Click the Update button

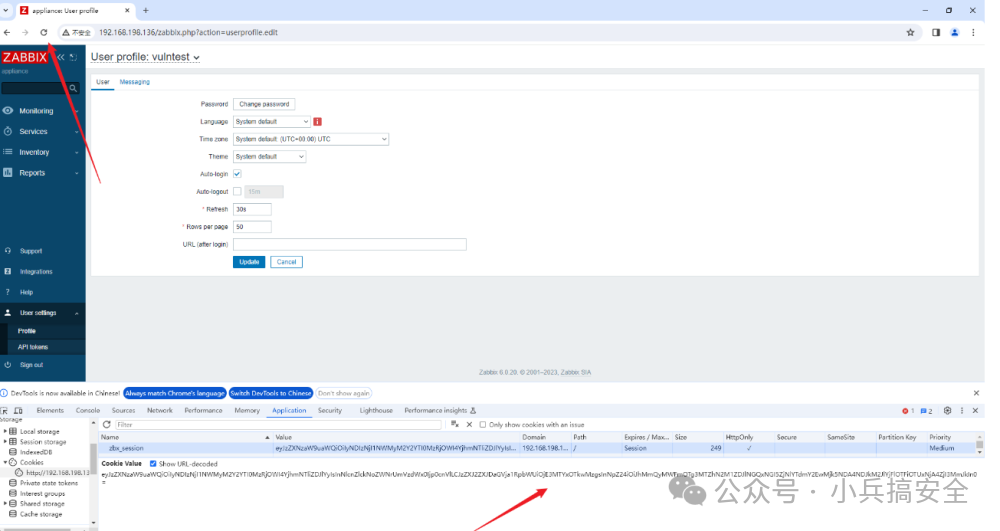click(249, 262)
